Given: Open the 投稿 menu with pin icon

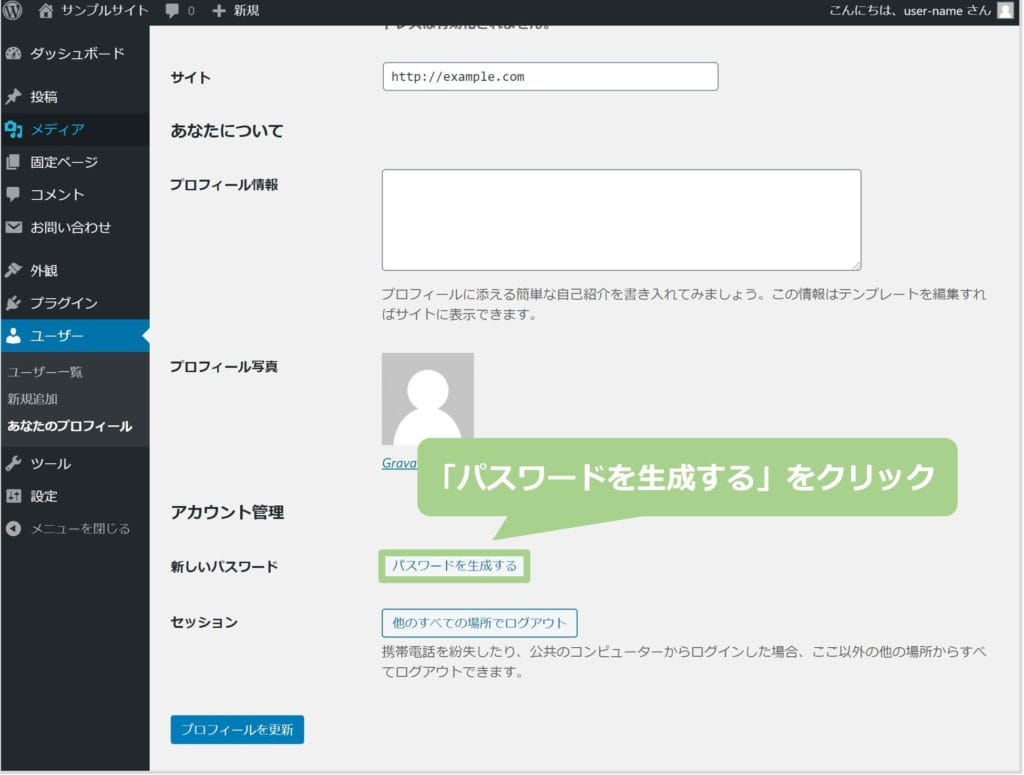Looking at the screenshot, I should (x=43, y=97).
